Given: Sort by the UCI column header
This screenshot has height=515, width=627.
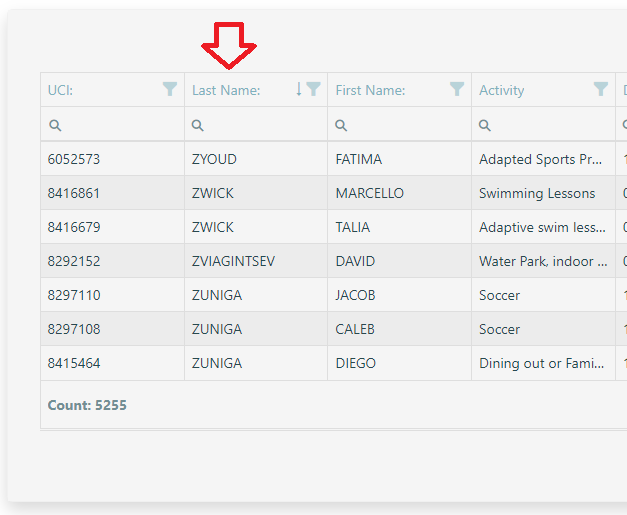Looking at the screenshot, I should [61, 90].
